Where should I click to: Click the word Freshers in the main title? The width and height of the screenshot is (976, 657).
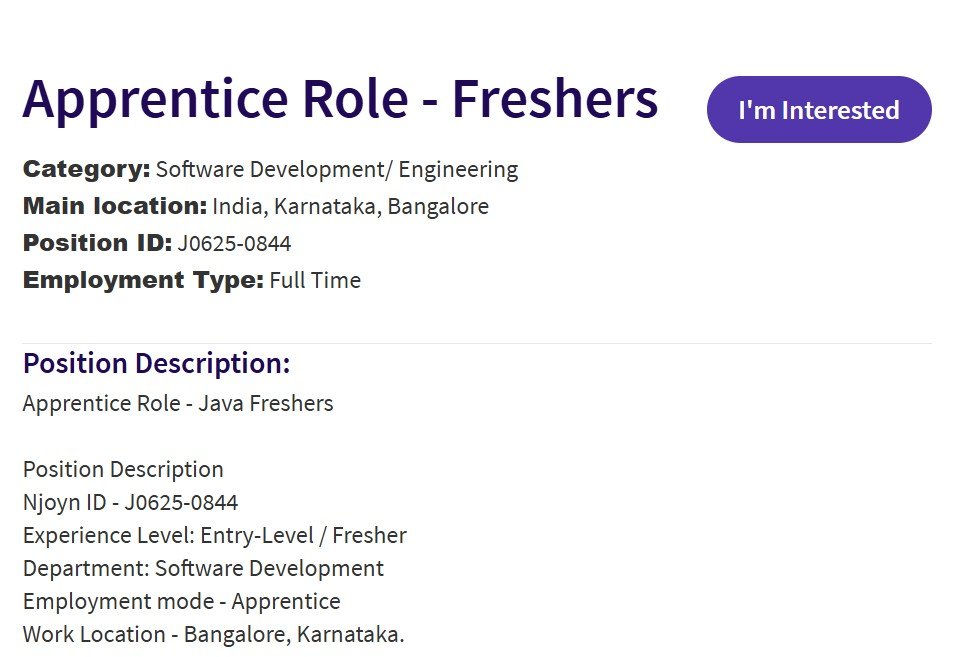coord(555,98)
